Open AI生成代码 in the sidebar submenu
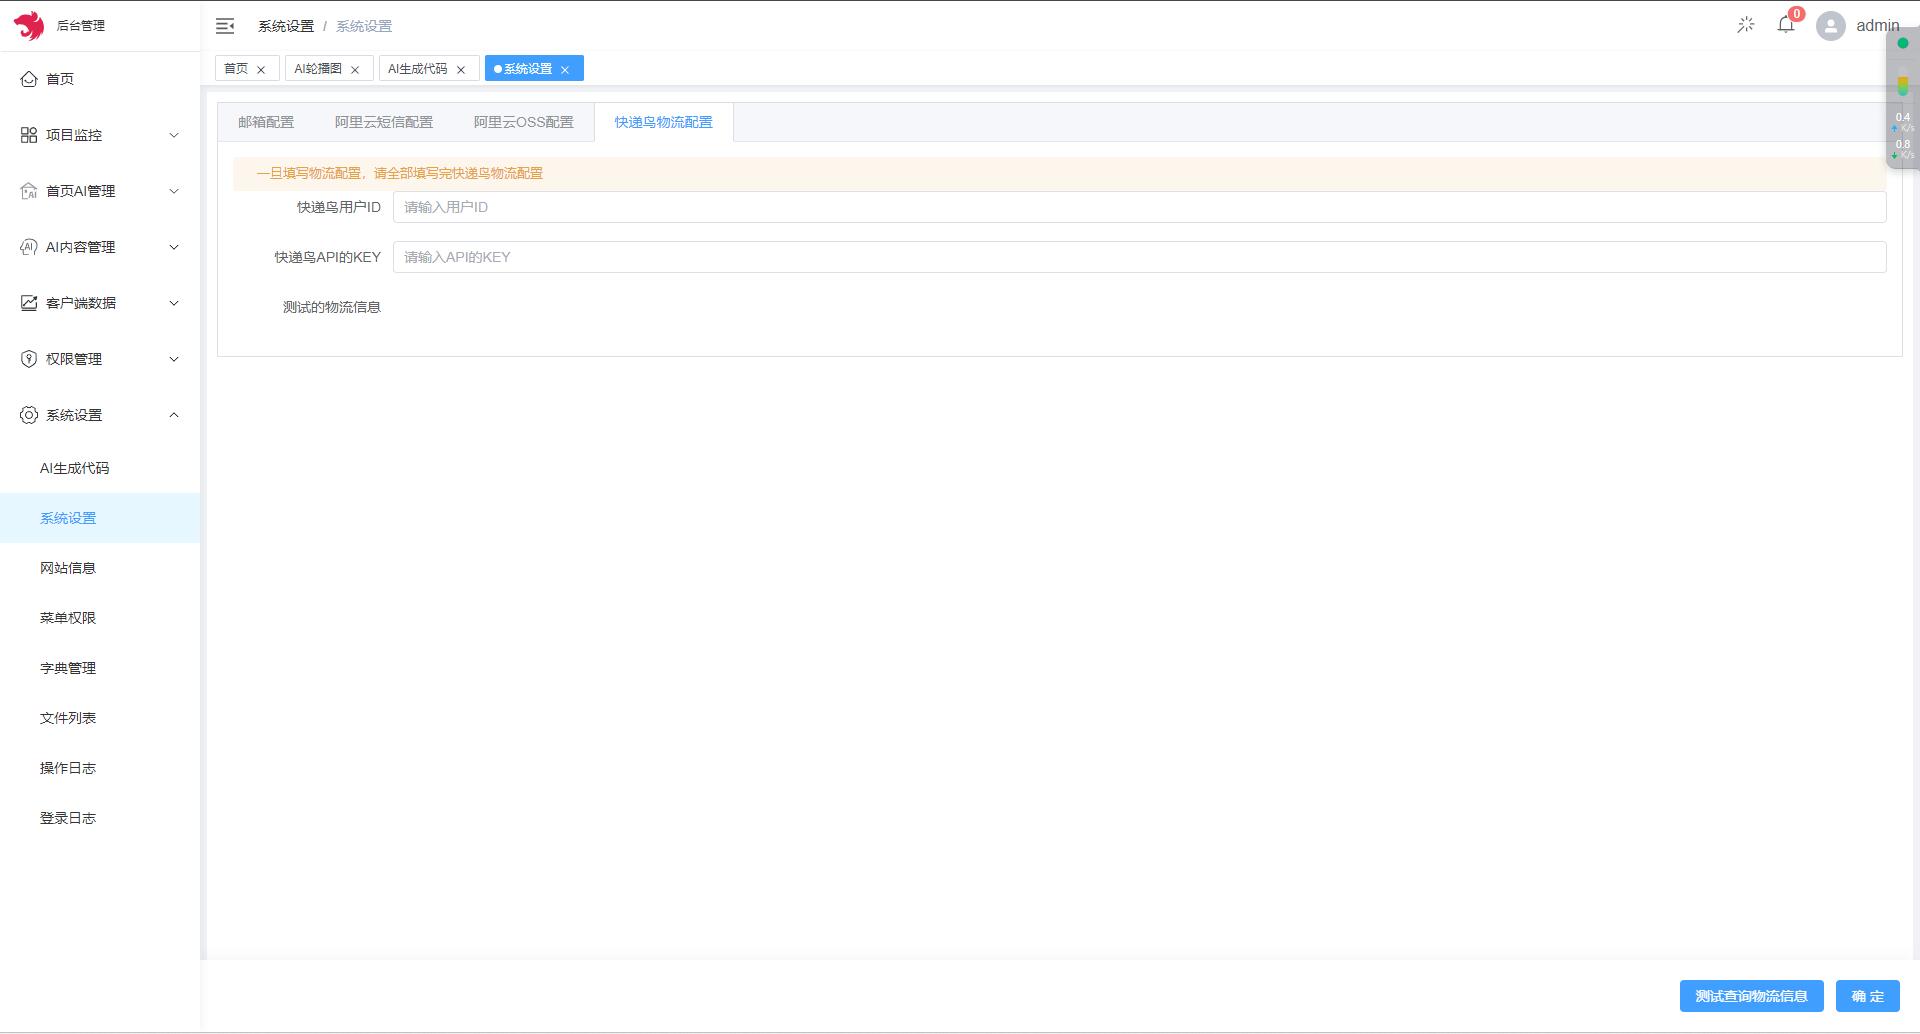This screenshot has height=1034, width=1920. [100, 468]
